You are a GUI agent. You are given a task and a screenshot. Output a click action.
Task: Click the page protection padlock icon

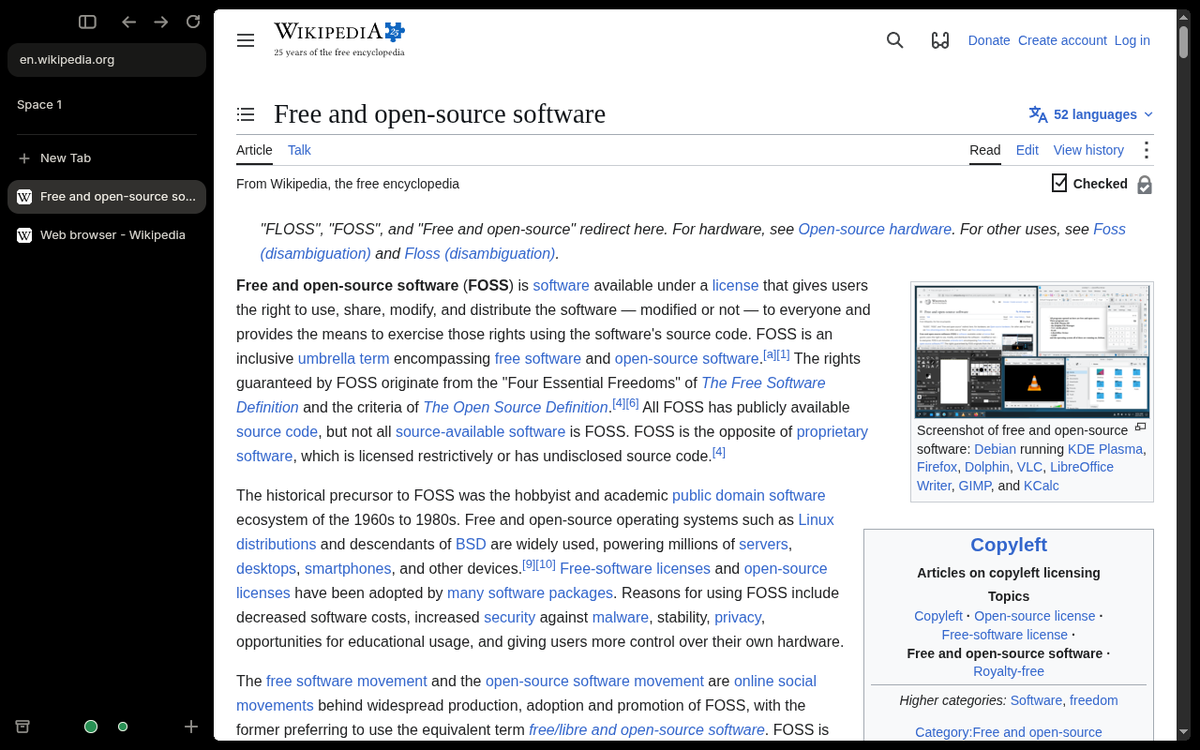point(1145,185)
